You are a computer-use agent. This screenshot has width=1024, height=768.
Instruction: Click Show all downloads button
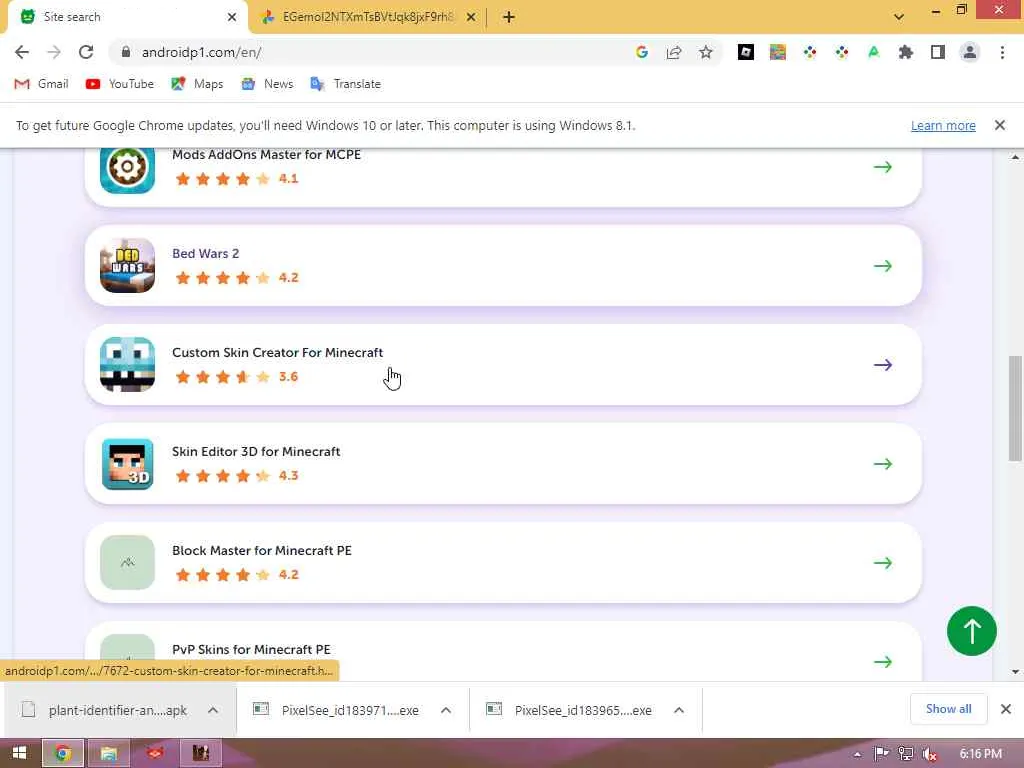tap(948, 709)
